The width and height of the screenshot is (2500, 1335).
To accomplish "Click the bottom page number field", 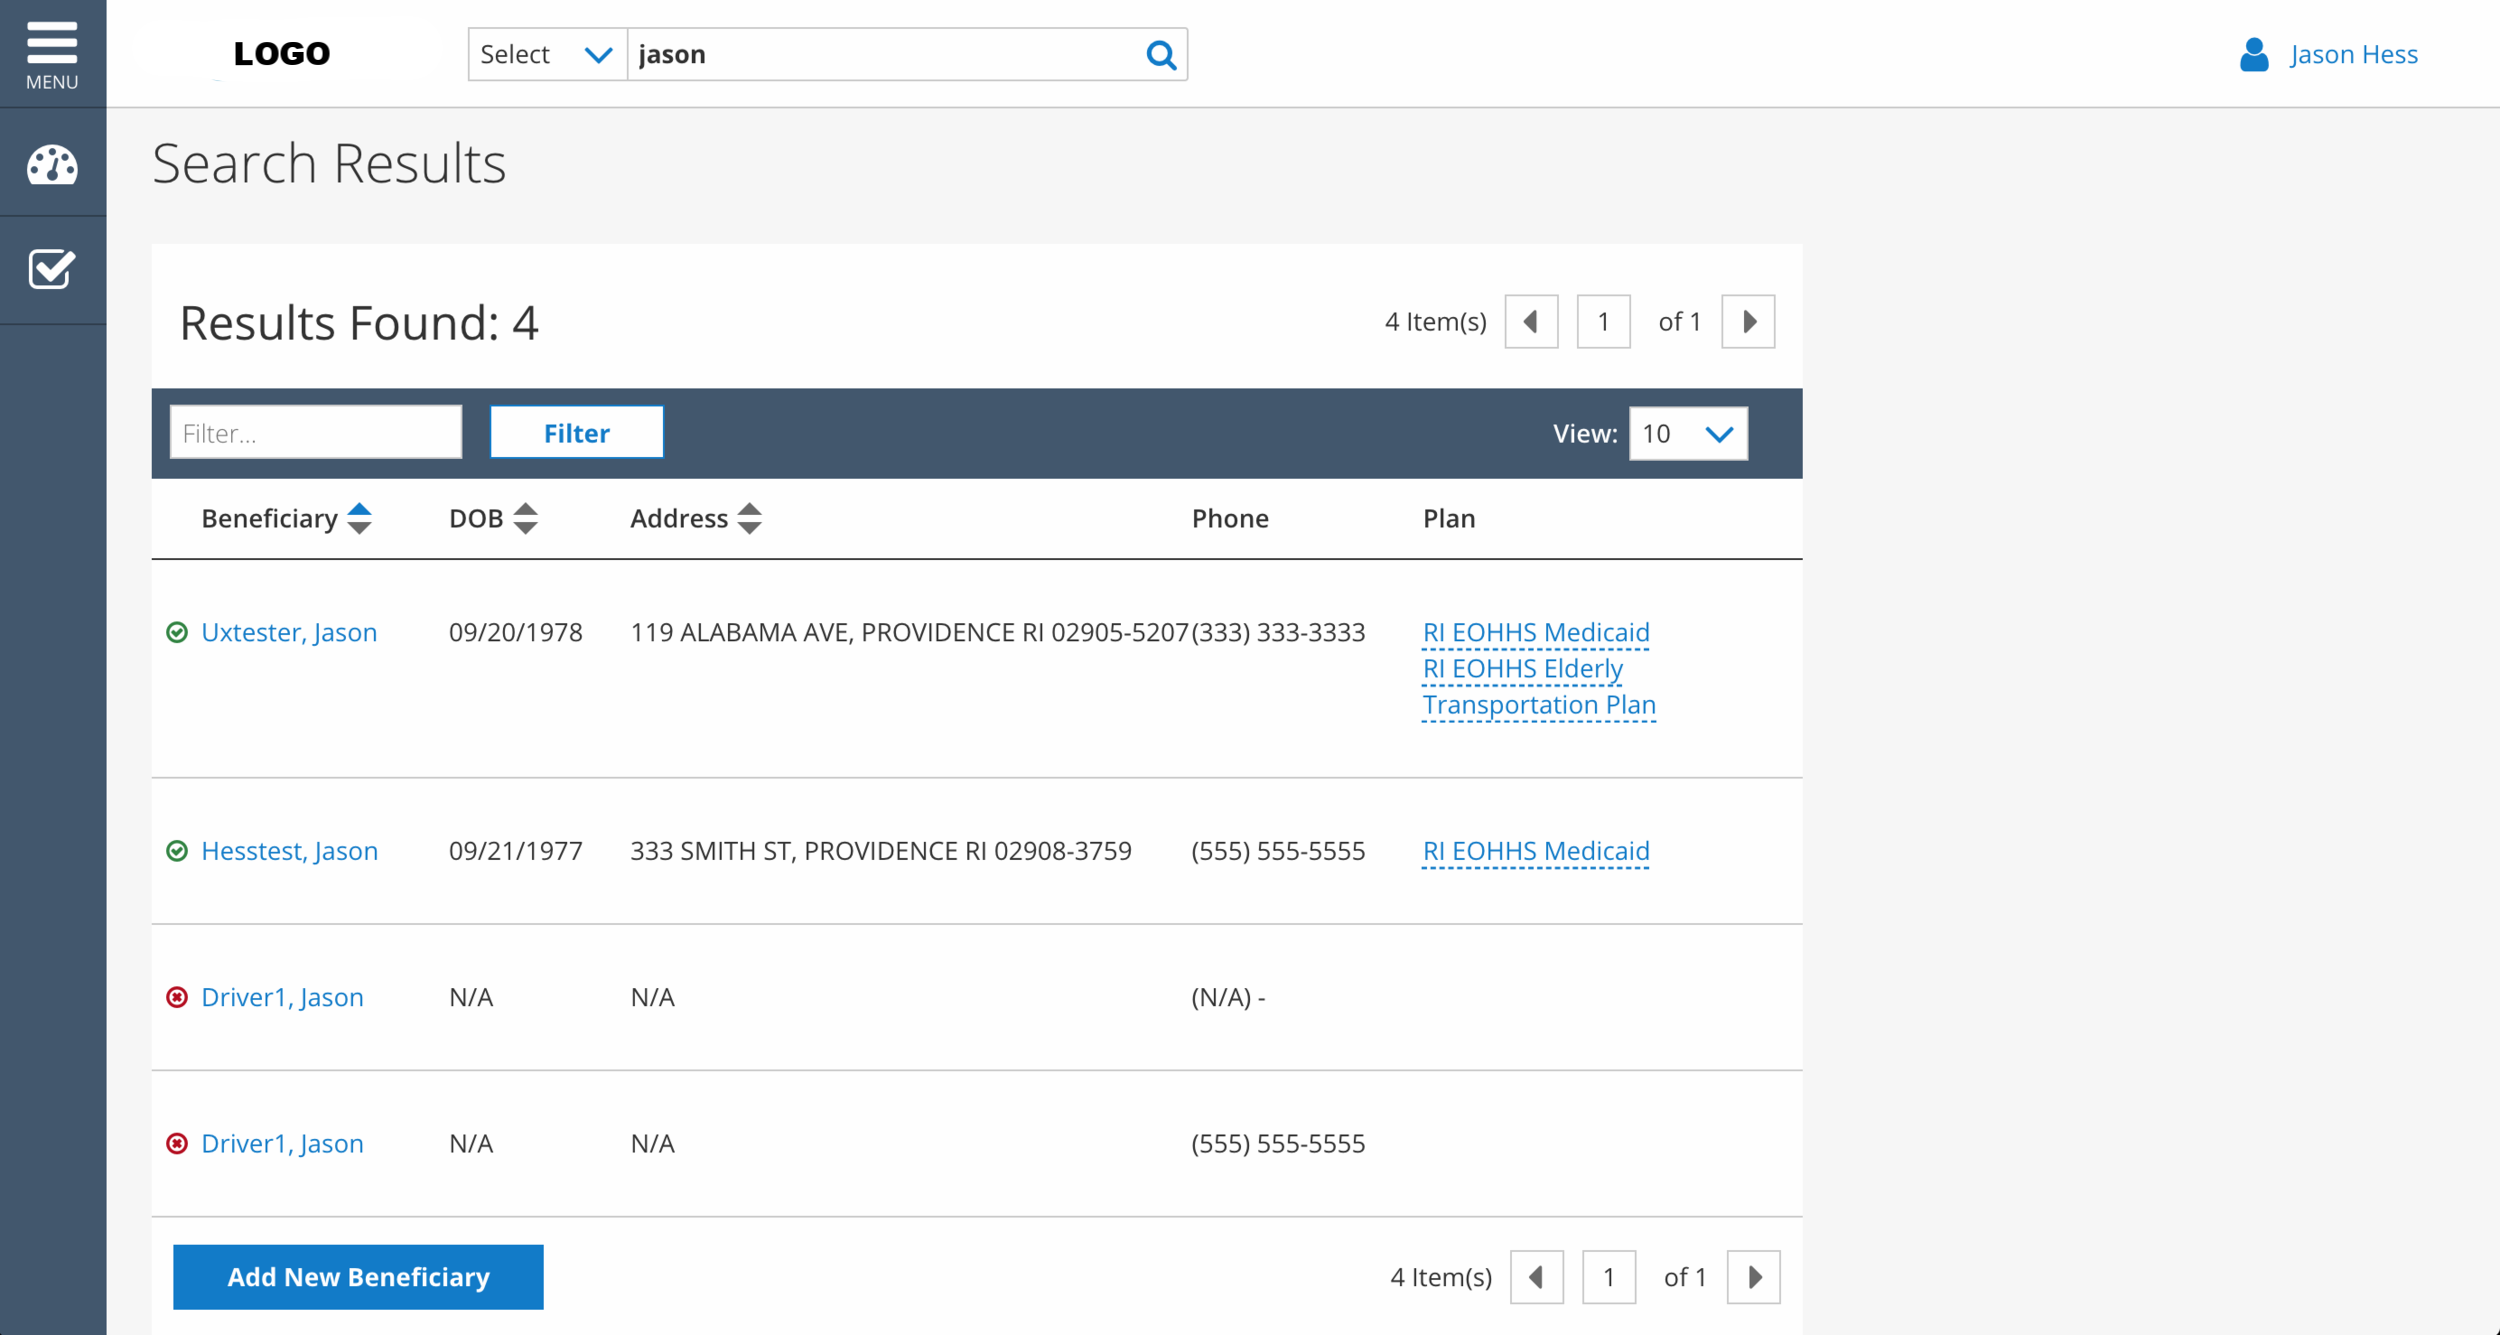I will [x=1609, y=1277].
